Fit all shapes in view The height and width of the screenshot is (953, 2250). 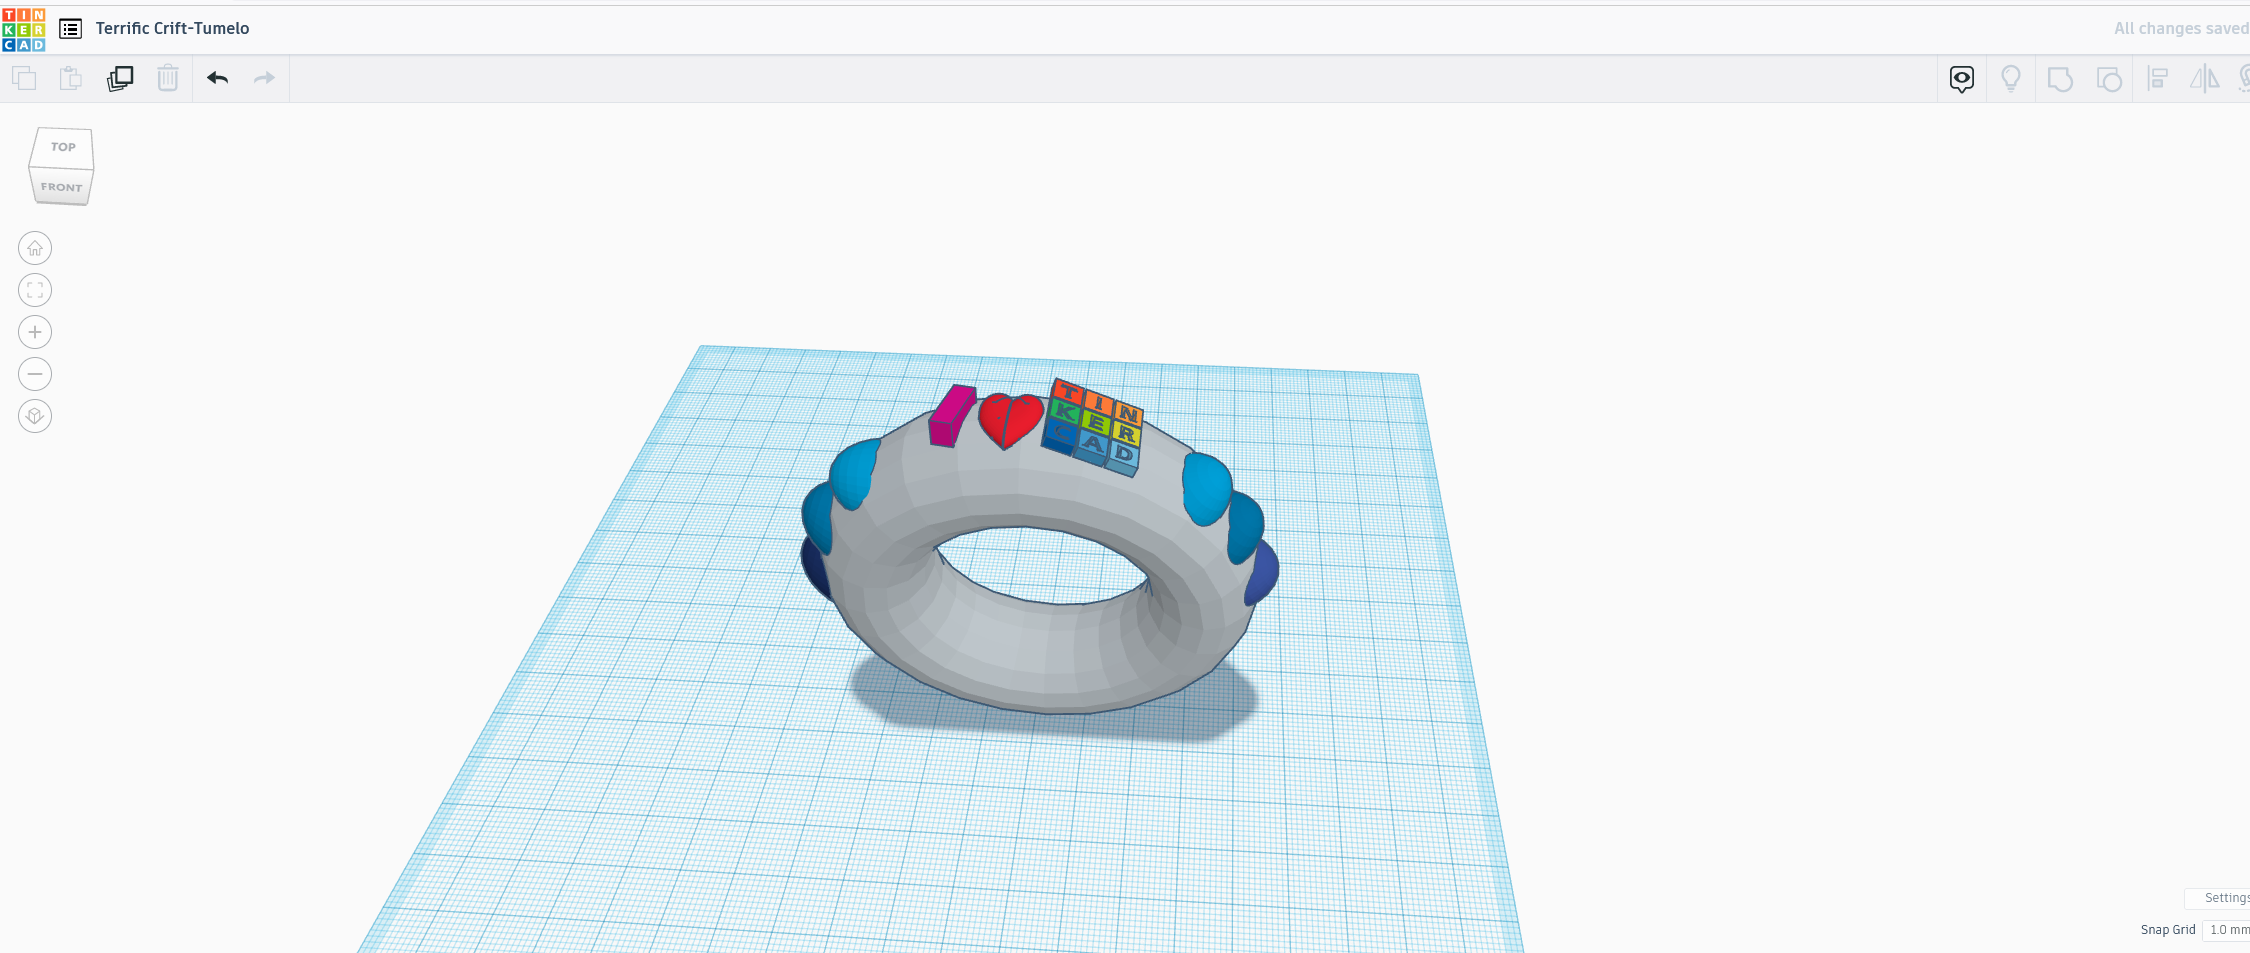click(x=35, y=290)
